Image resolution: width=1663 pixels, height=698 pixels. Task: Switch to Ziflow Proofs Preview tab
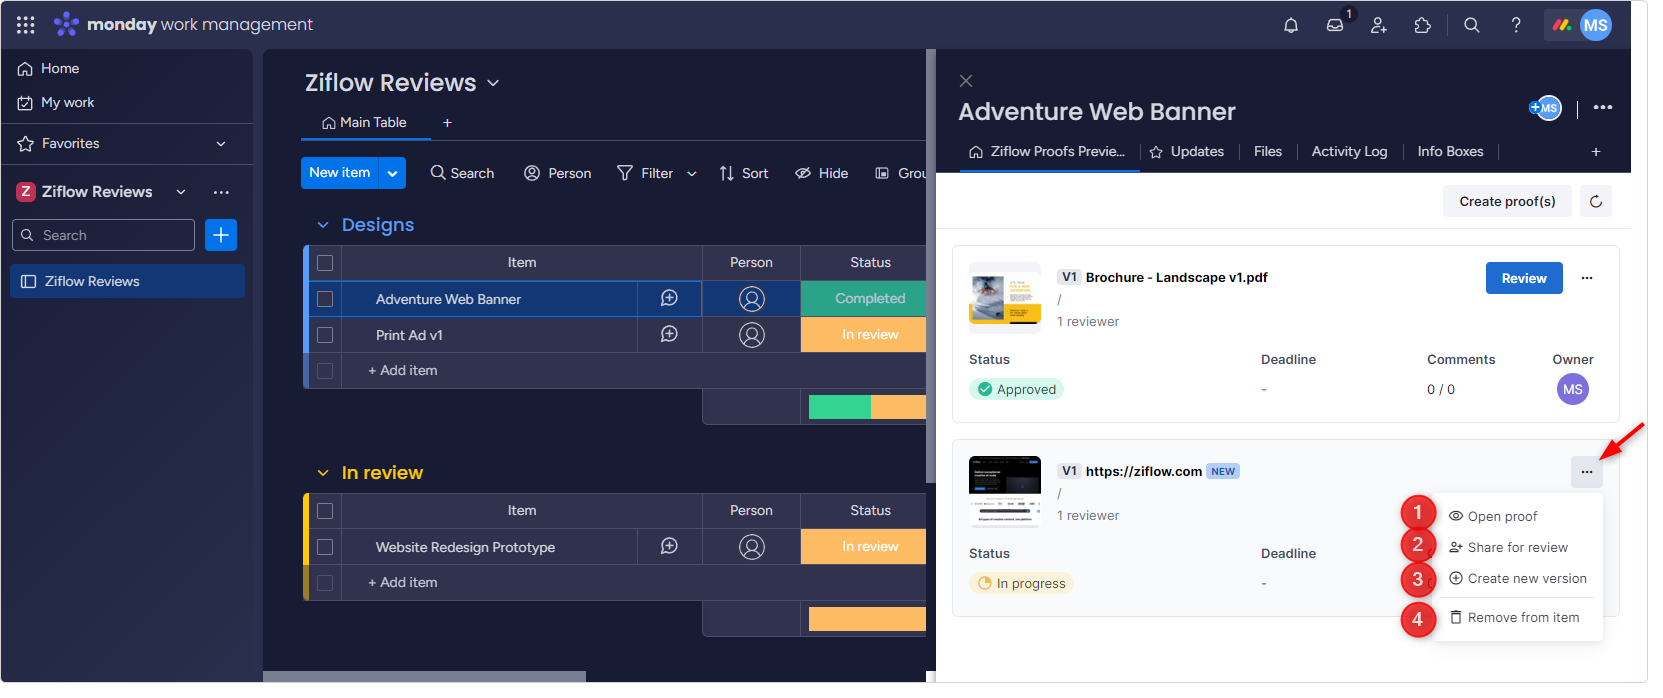coord(1047,152)
